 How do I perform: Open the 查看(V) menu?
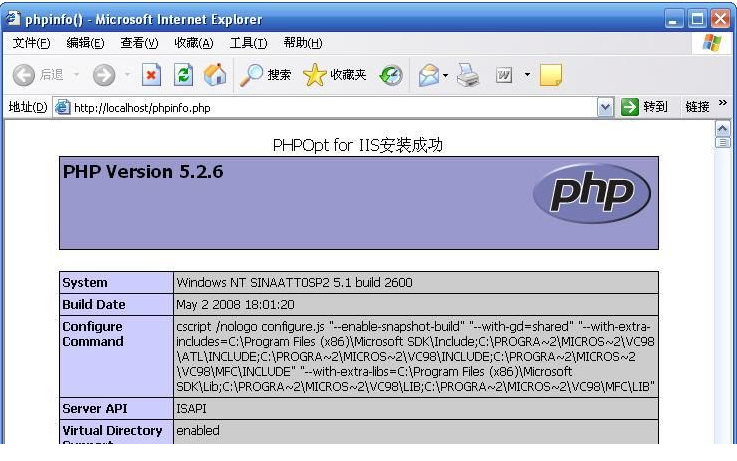pos(140,43)
